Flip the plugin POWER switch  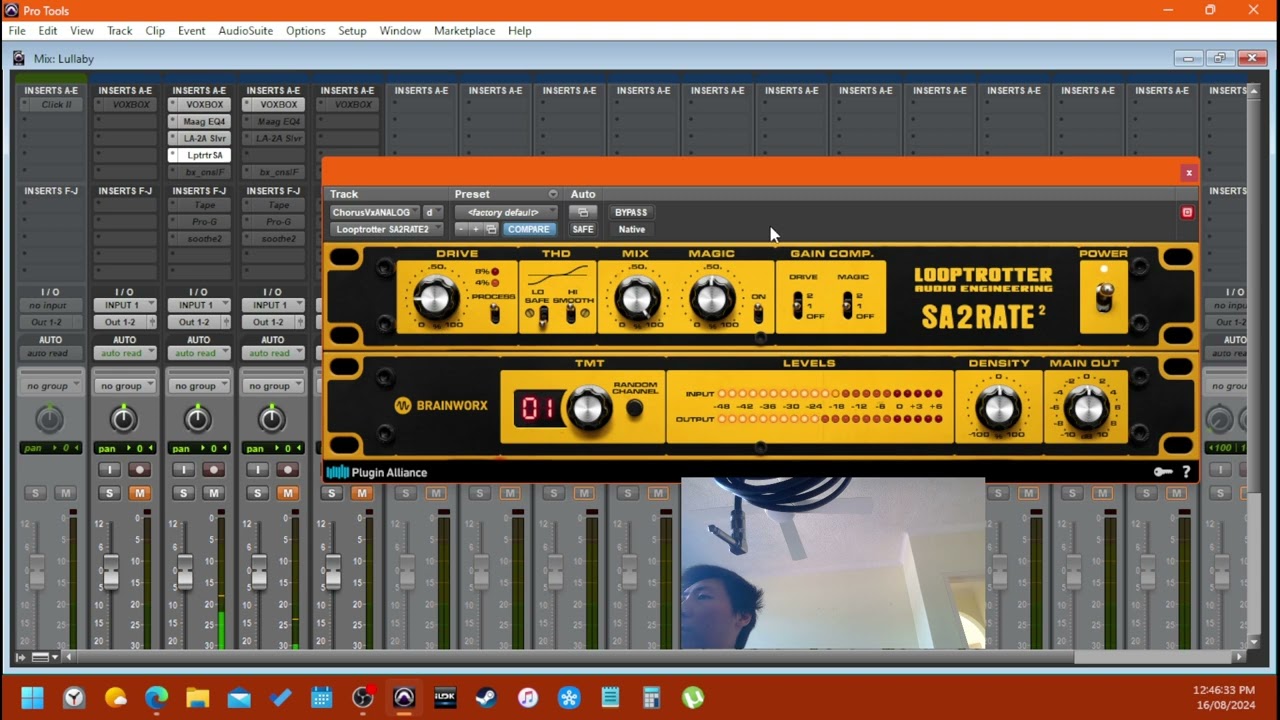click(1104, 298)
